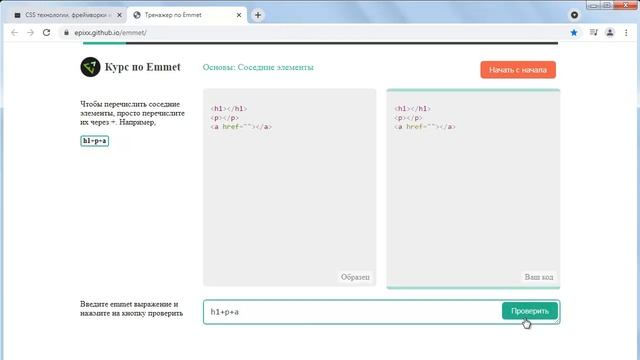Click the Чтобы перечислить соседние элементы paragraph
The width and height of the screenshot is (640, 360).
[x=132, y=113]
